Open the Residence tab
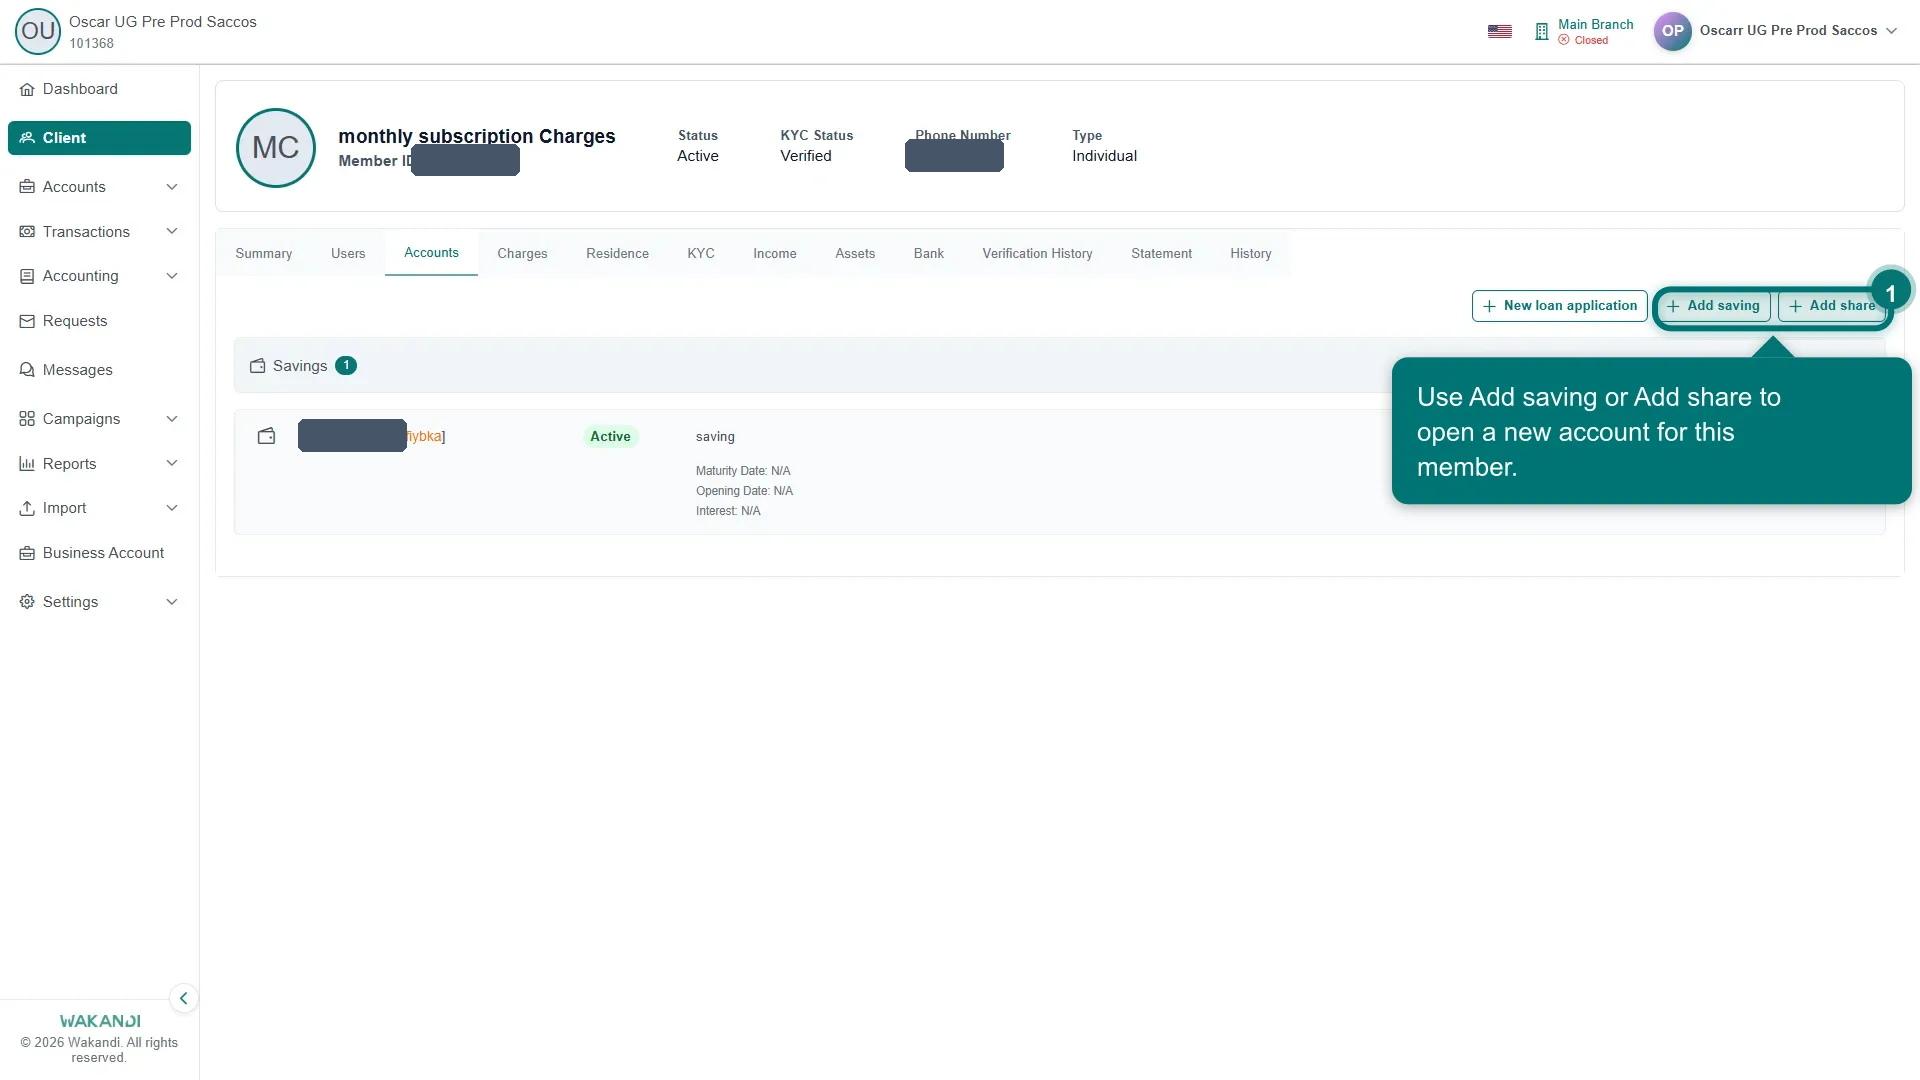The width and height of the screenshot is (1920, 1080). [x=617, y=254]
